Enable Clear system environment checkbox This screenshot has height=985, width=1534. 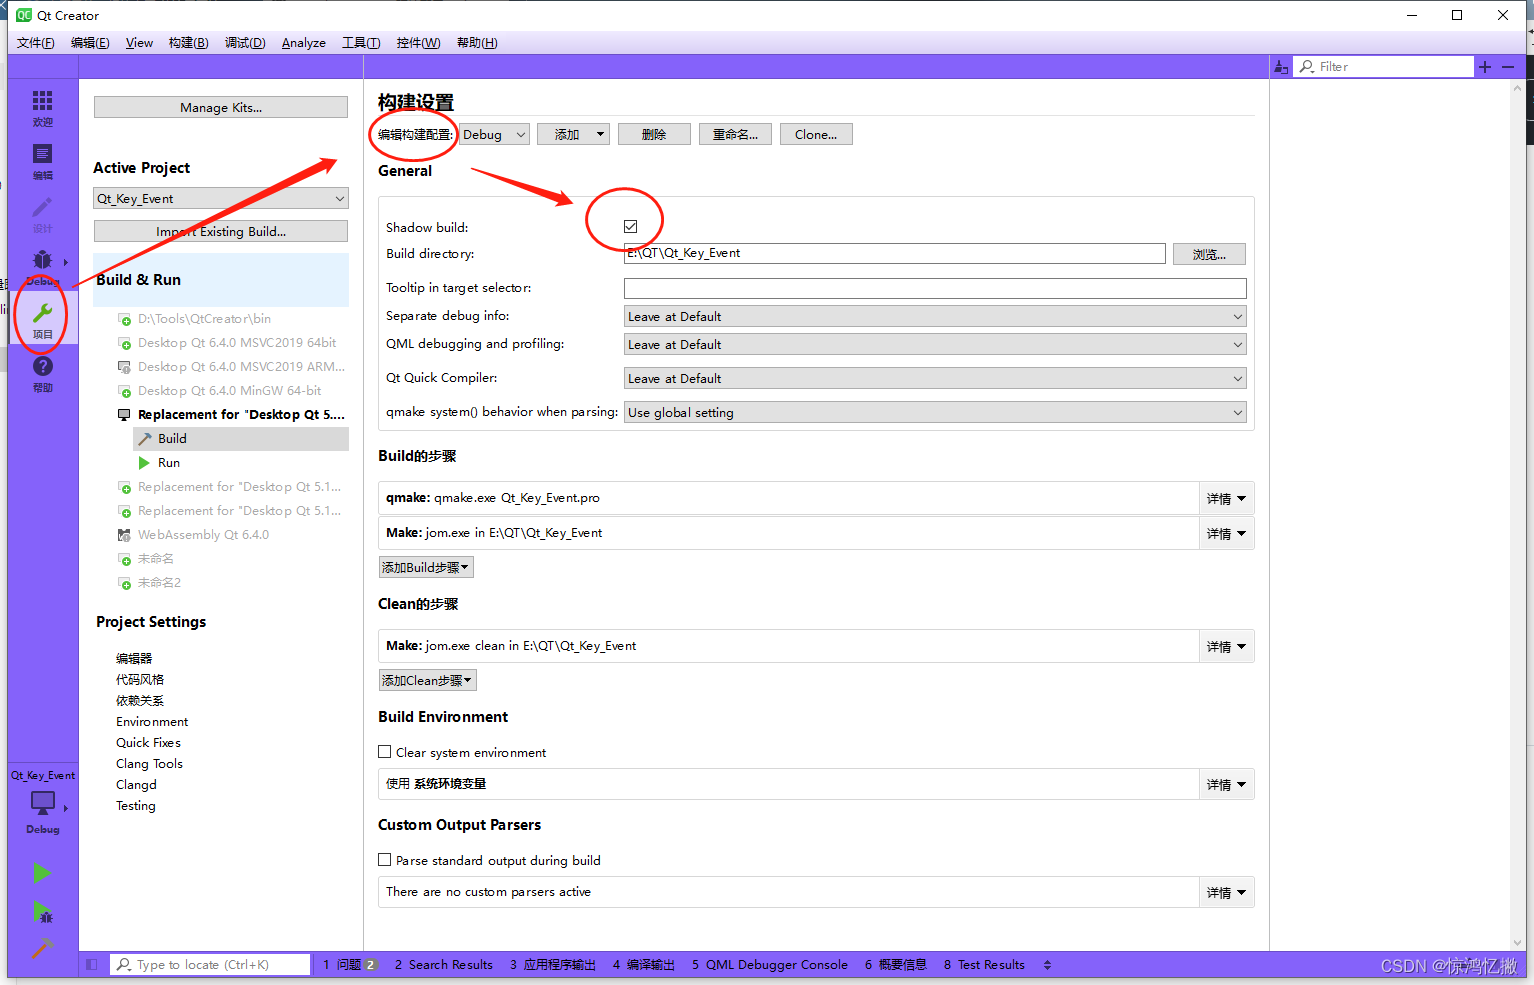(x=385, y=752)
